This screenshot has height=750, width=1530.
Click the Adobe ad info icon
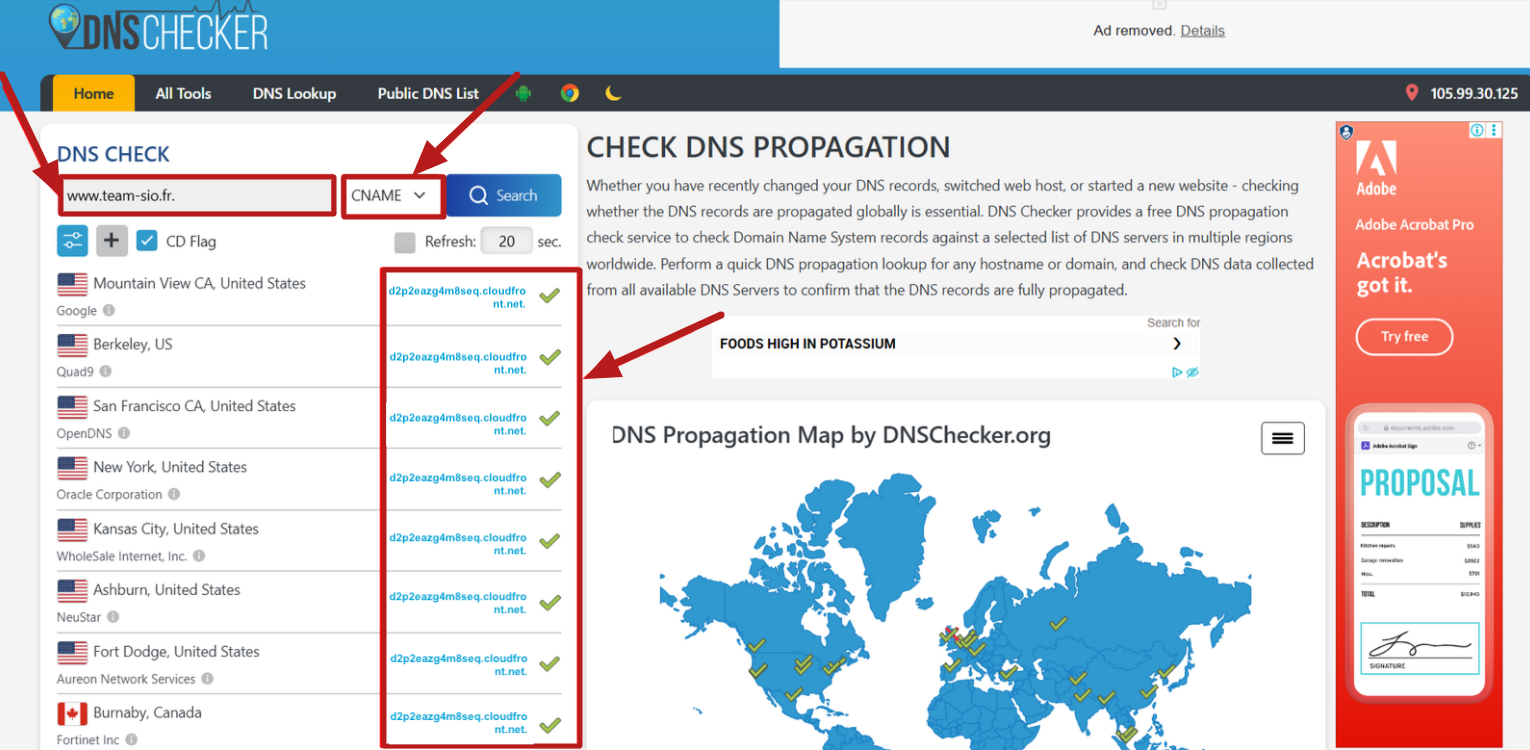pyautogui.click(x=1477, y=131)
